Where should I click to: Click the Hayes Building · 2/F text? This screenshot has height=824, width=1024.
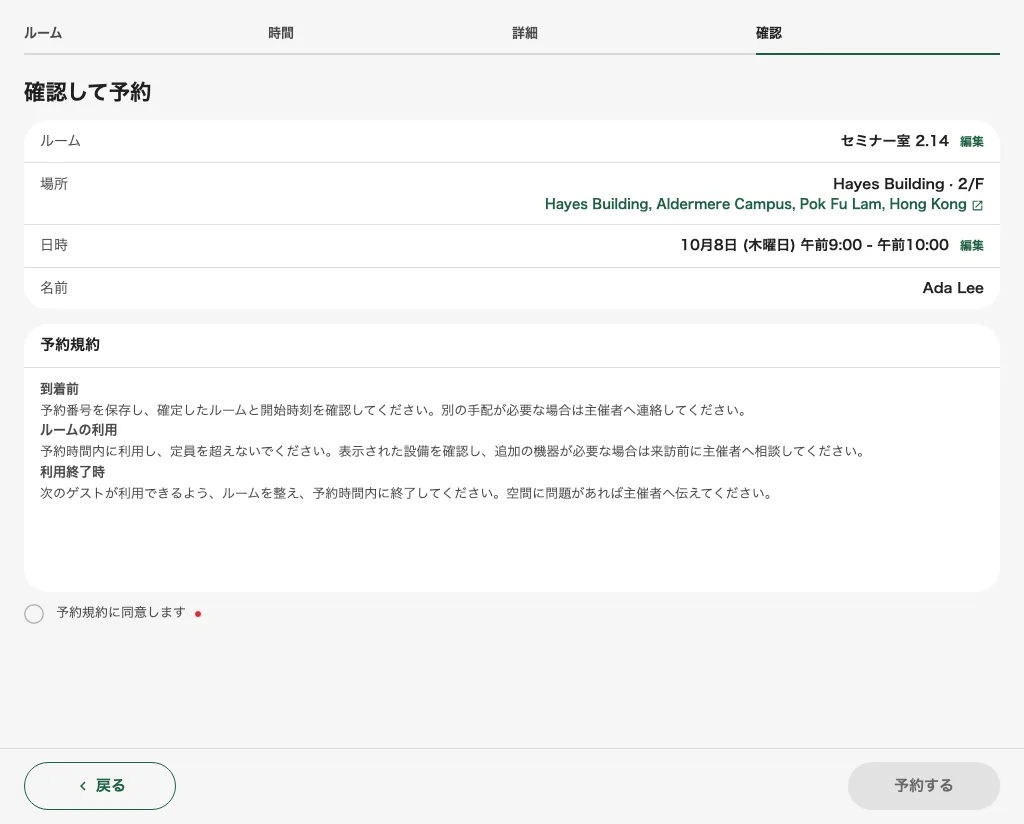click(x=908, y=184)
